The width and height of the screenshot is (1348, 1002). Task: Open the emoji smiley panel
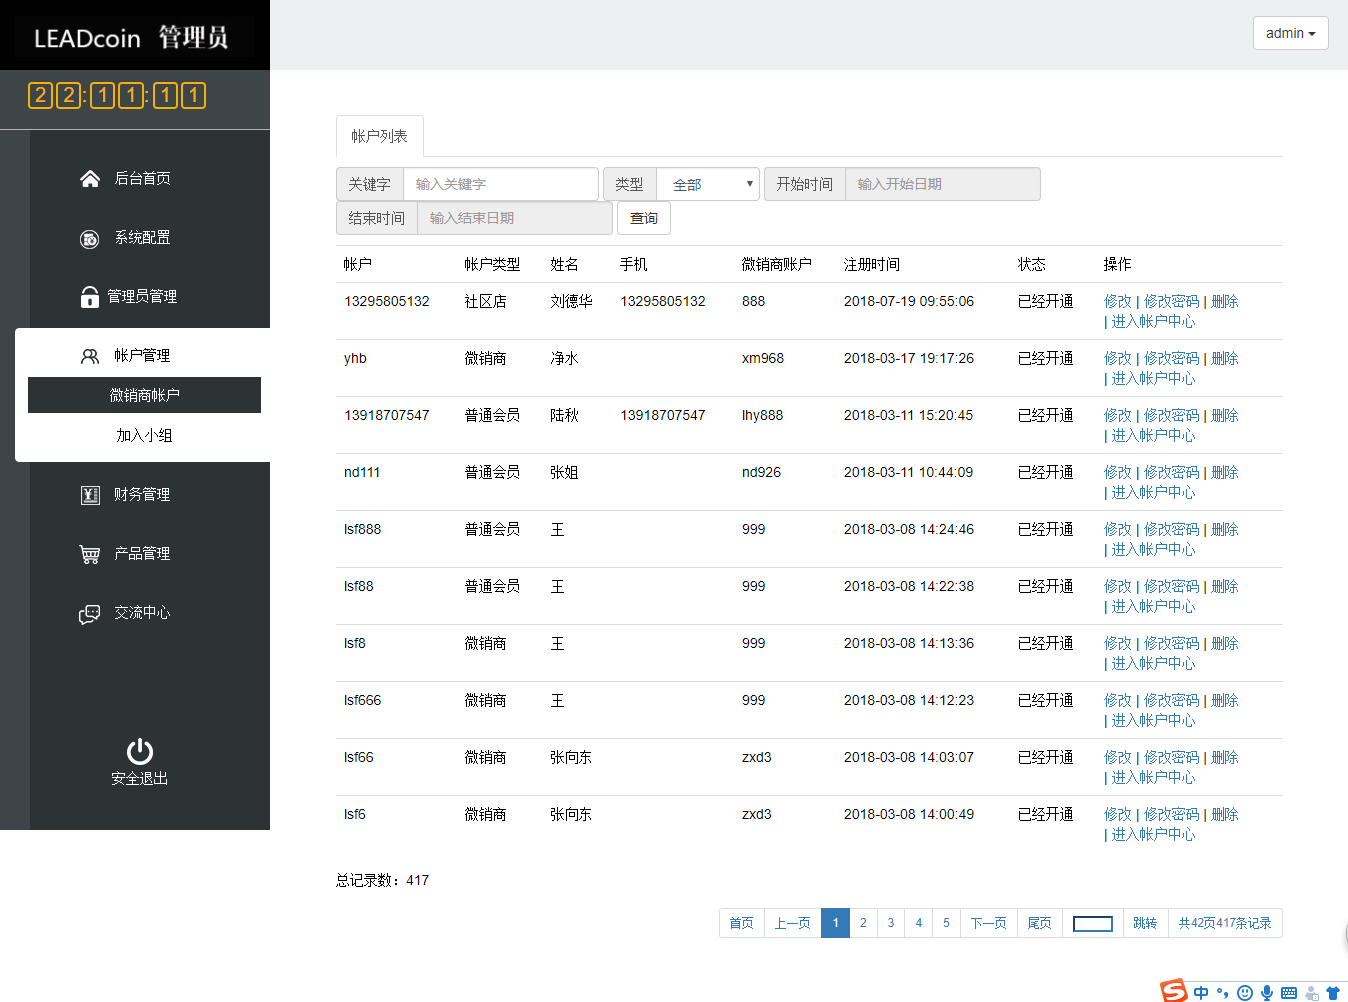click(1245, 992)
